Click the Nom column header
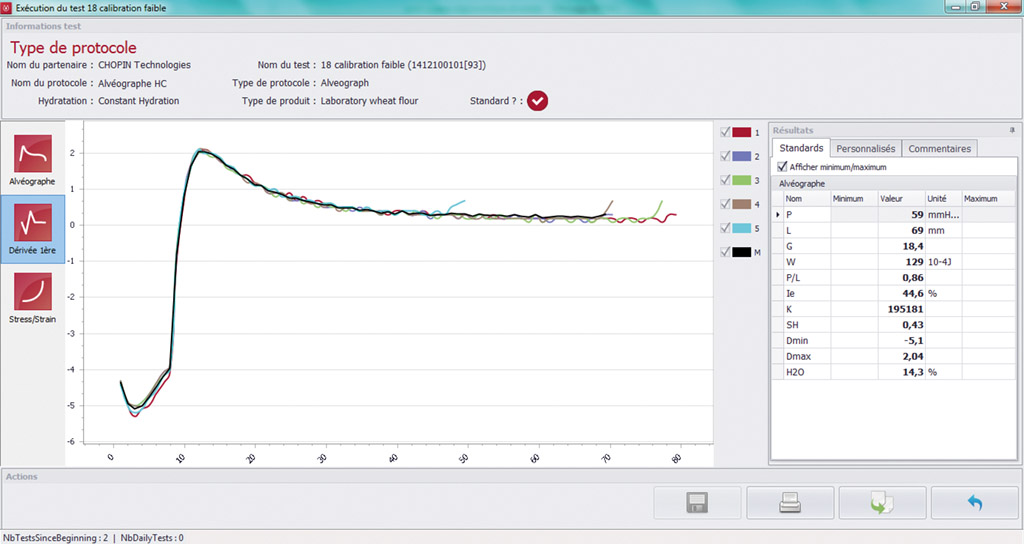 (x=806, y=199)
